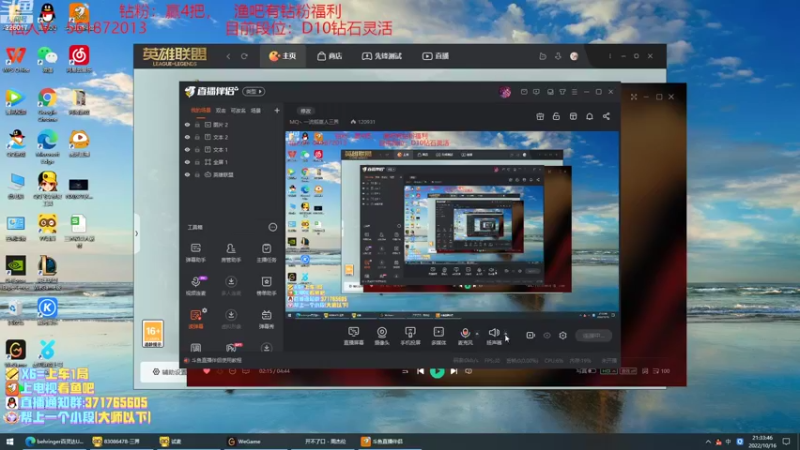Open 弹幕秀 tool
This screenshot has width=800, height=450.
tap(266, 319)
